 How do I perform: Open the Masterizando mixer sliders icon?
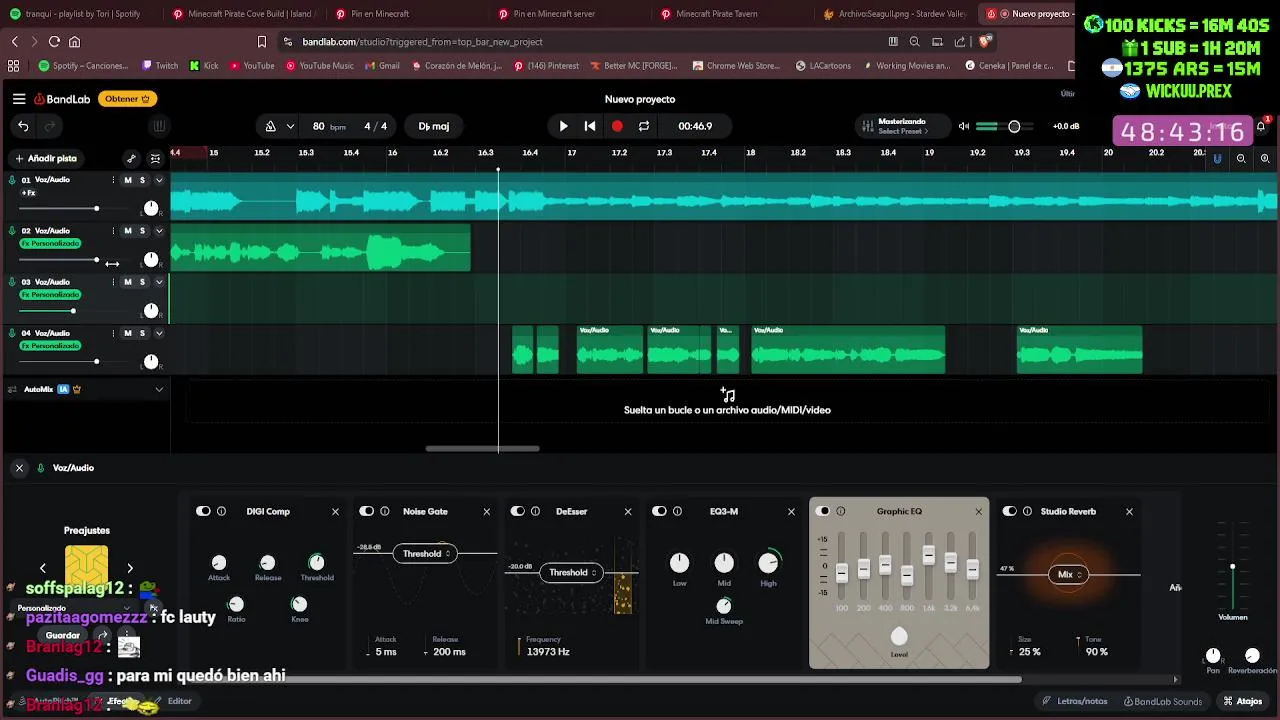pos(867,126)
